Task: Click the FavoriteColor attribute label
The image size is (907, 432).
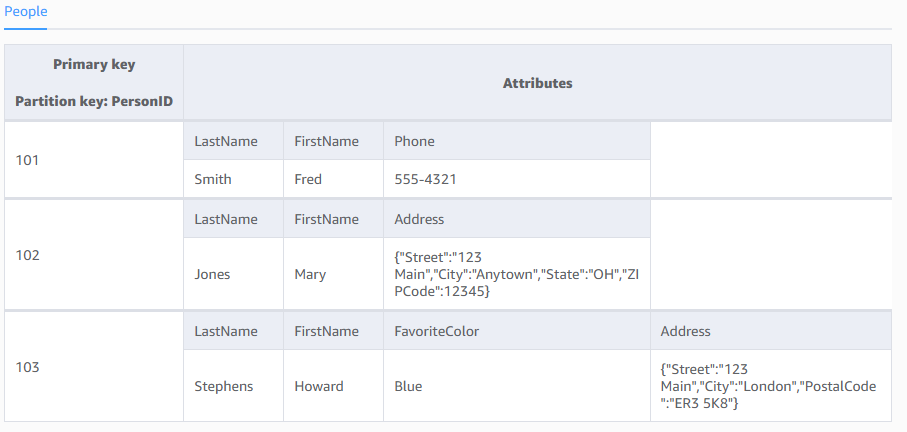Action: (x=438, y=331)
